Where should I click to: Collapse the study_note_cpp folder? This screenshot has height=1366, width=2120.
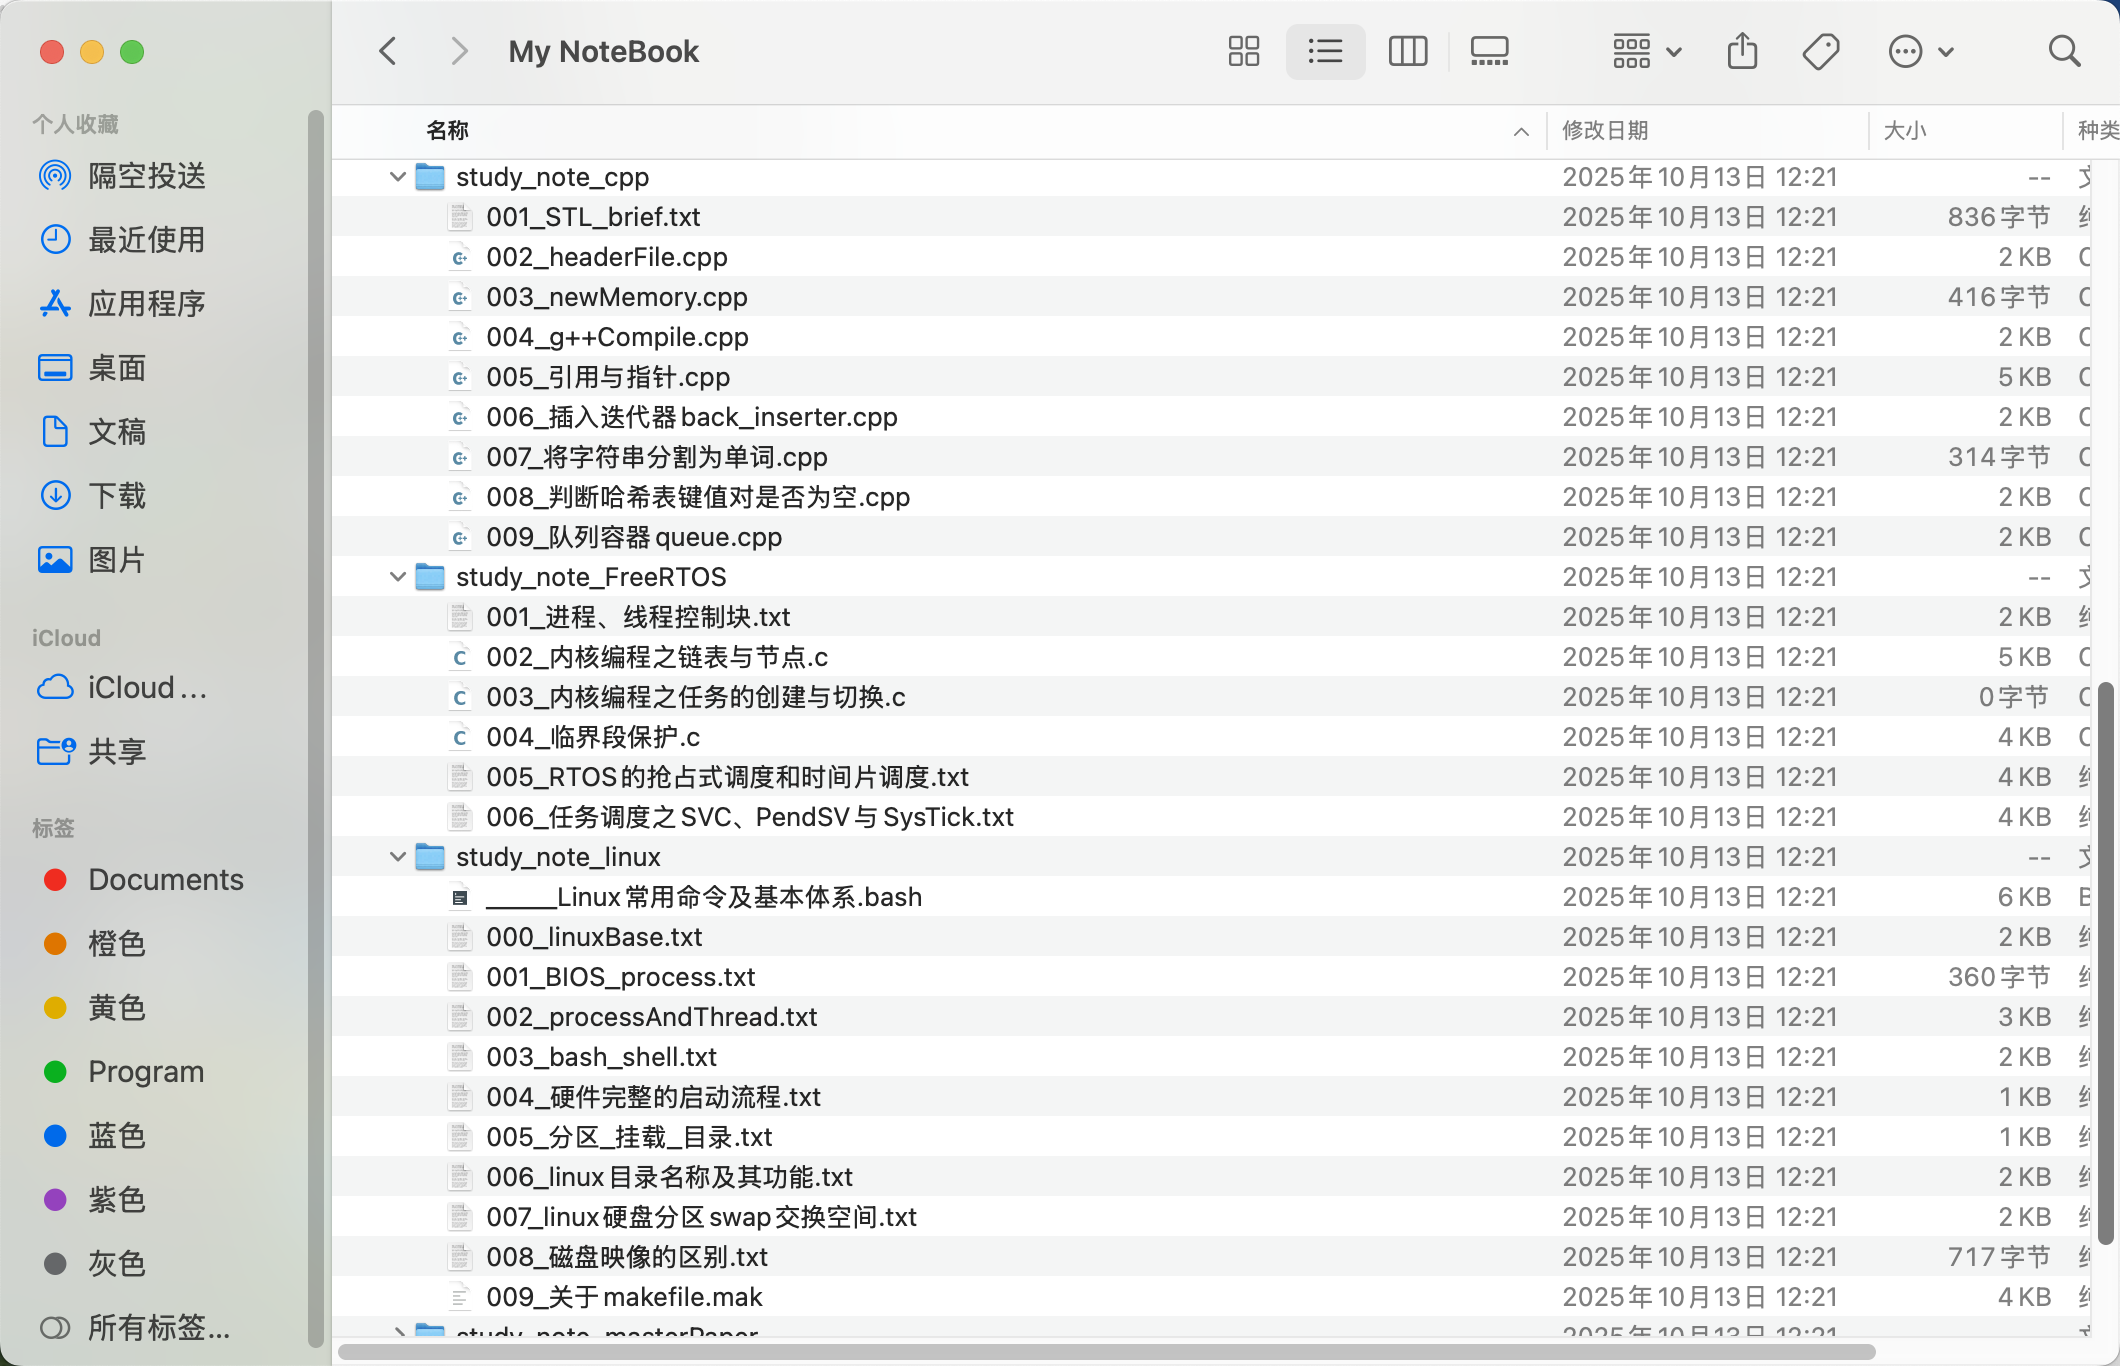(x=397, y=177)
